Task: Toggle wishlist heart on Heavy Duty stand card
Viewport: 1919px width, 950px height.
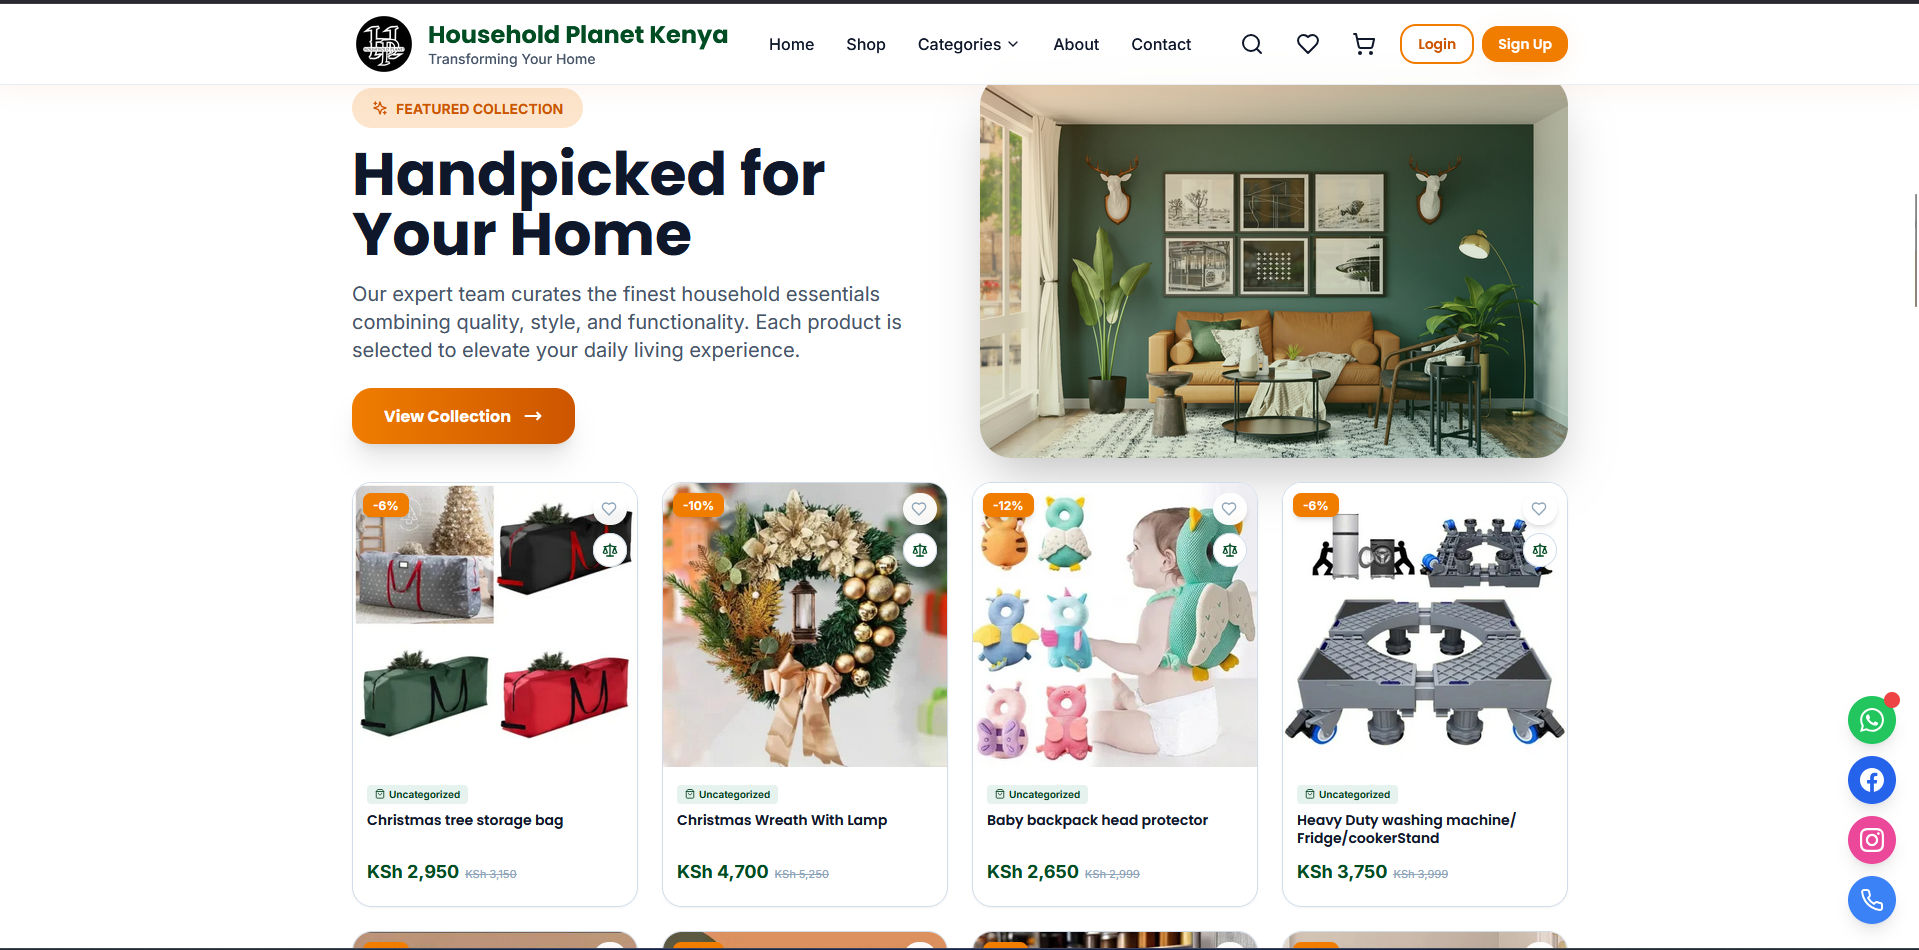Action: [x=1539, y=508]
